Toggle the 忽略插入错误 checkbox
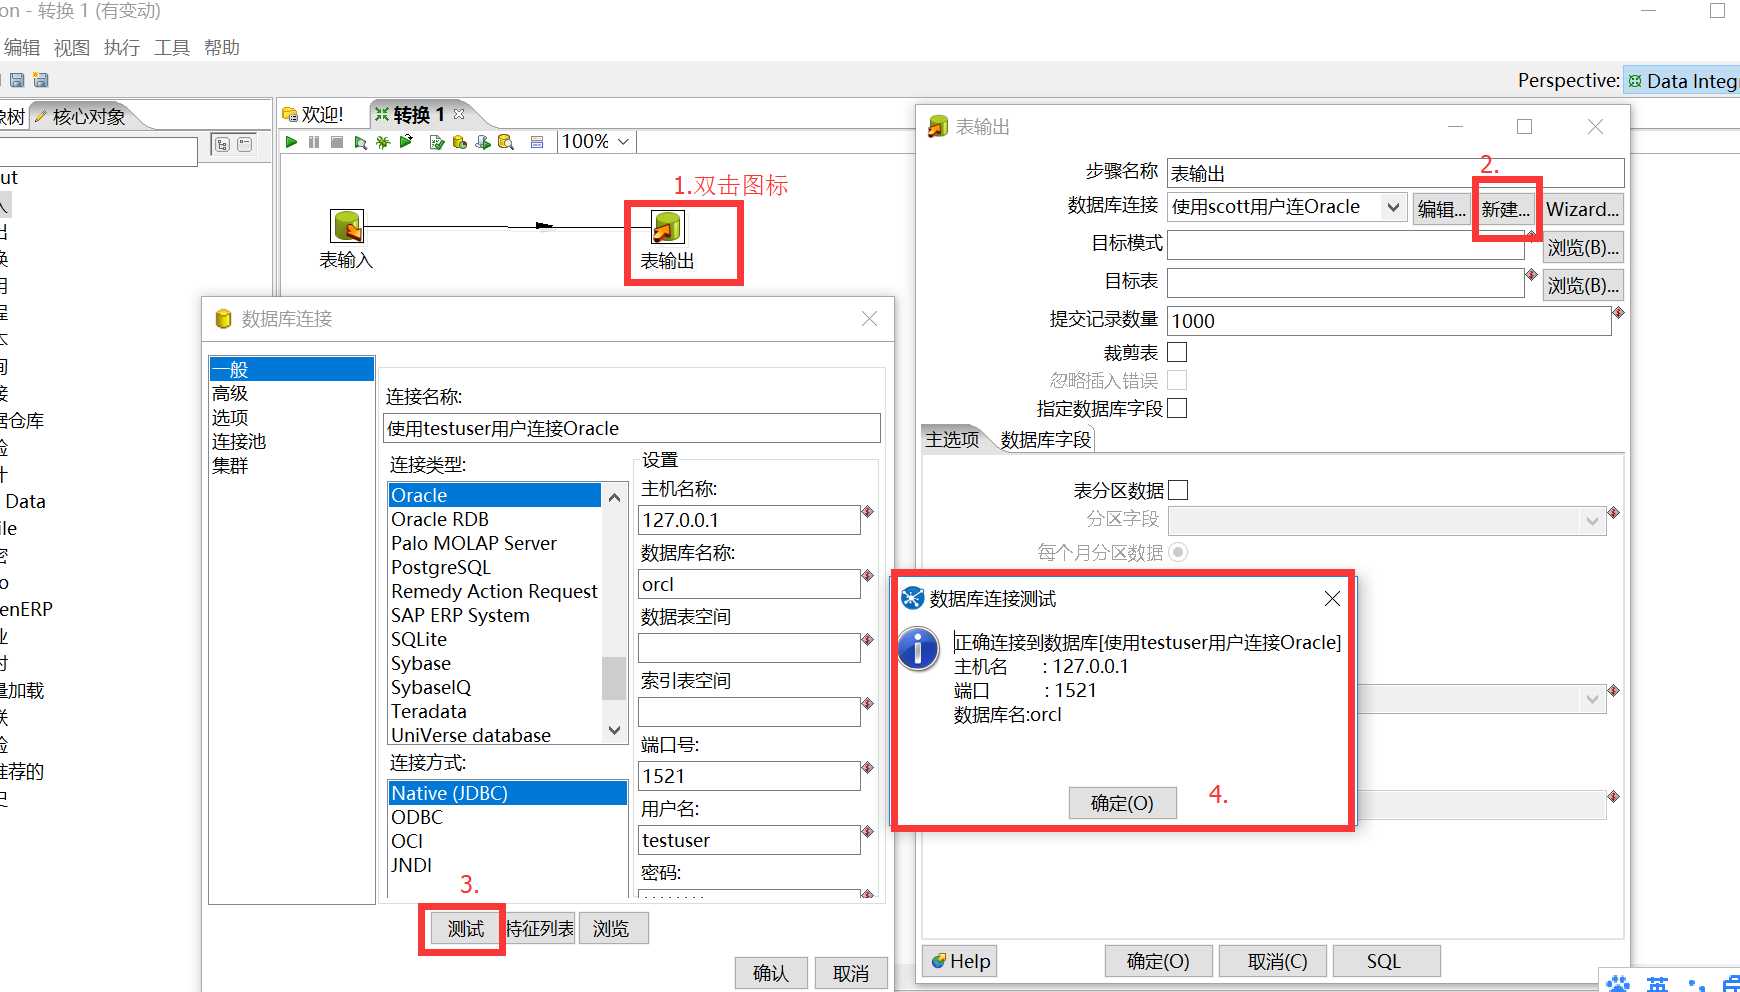Image resolution: width=1740 pixels, height=992 pixels. click(1177, 380)
